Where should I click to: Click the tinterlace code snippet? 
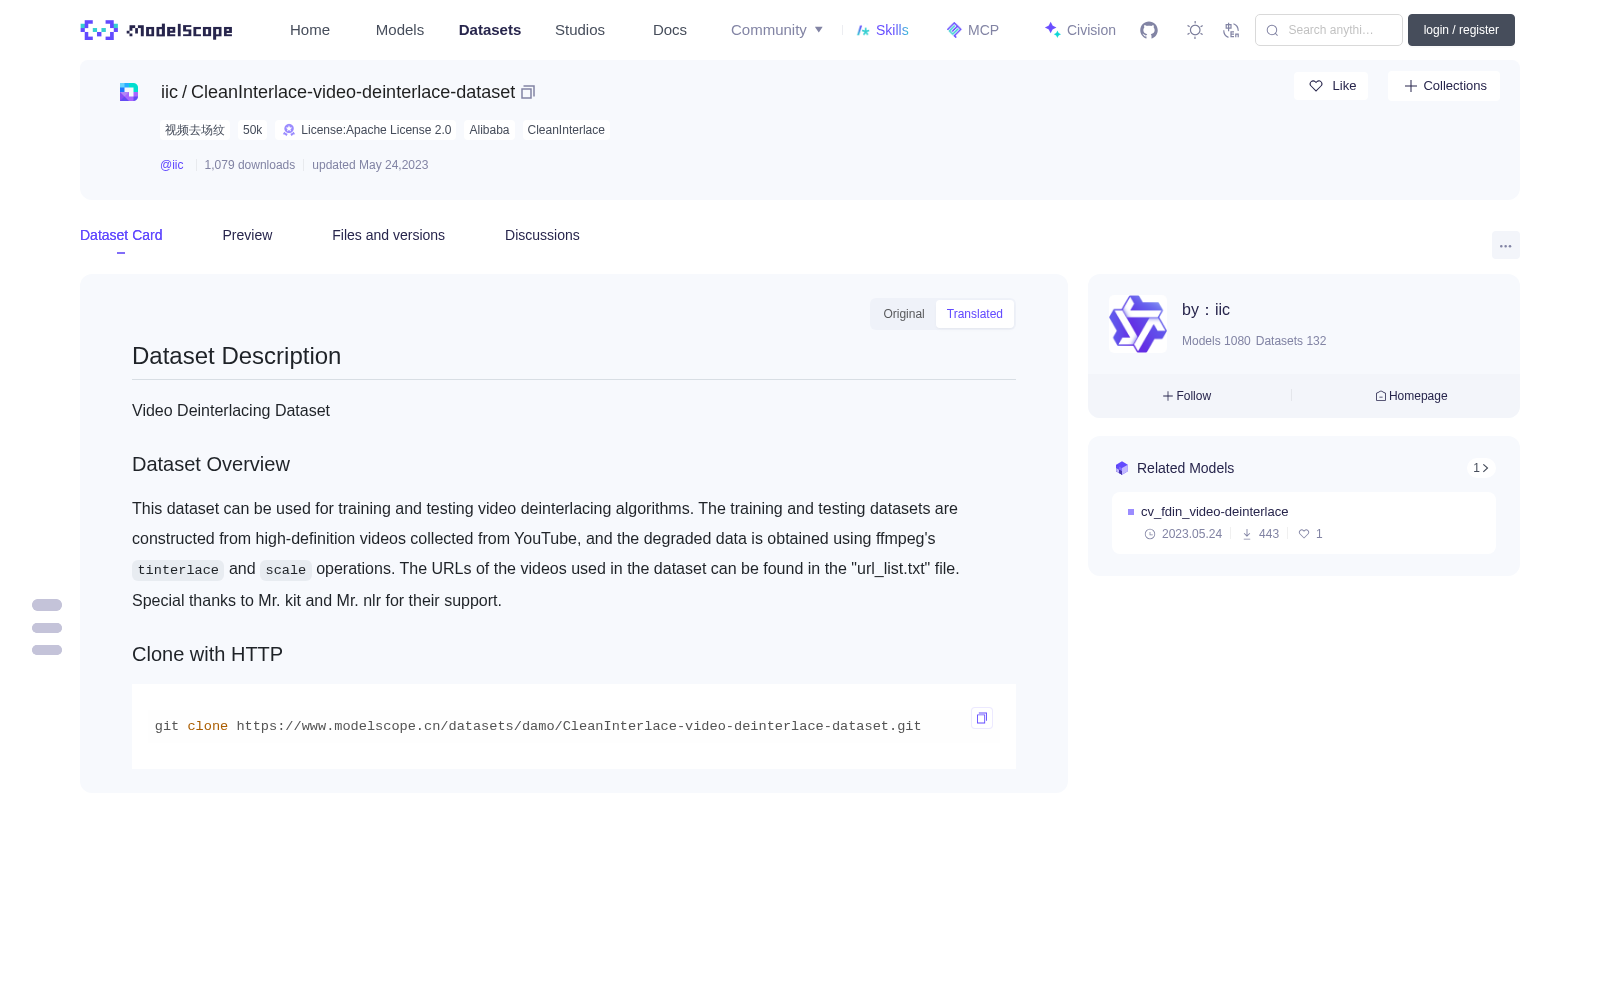(178, 570)
